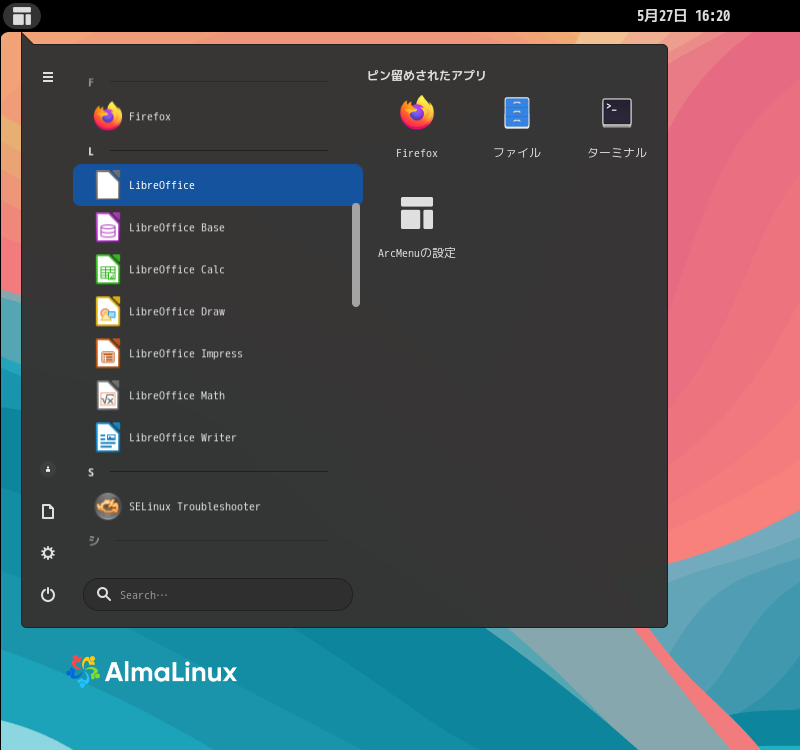Launch LibreOffice Impress
This screenshot has height=750, width=800.
click(218, 354)
